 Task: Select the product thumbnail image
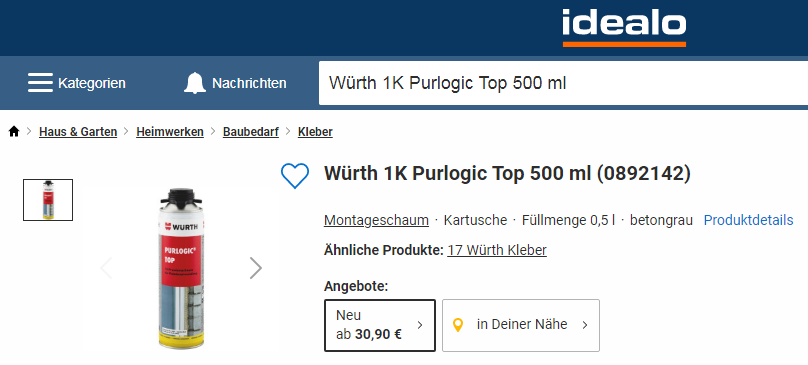coord(48,200)
